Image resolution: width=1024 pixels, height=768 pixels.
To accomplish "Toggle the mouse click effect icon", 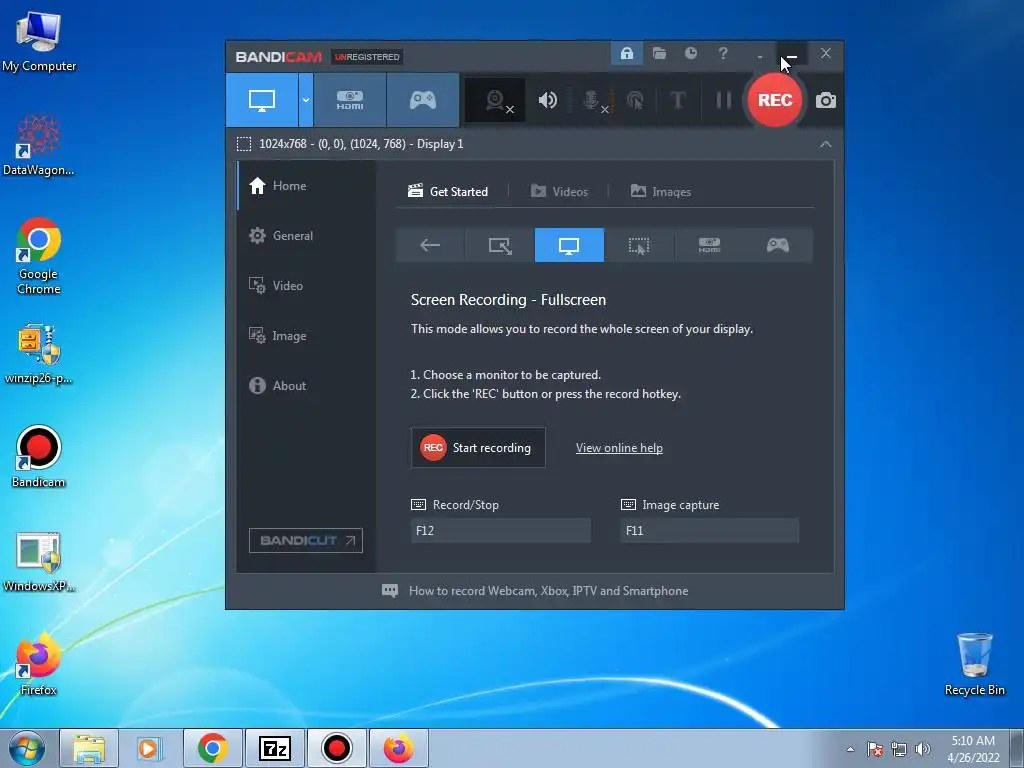I will 635,100.
